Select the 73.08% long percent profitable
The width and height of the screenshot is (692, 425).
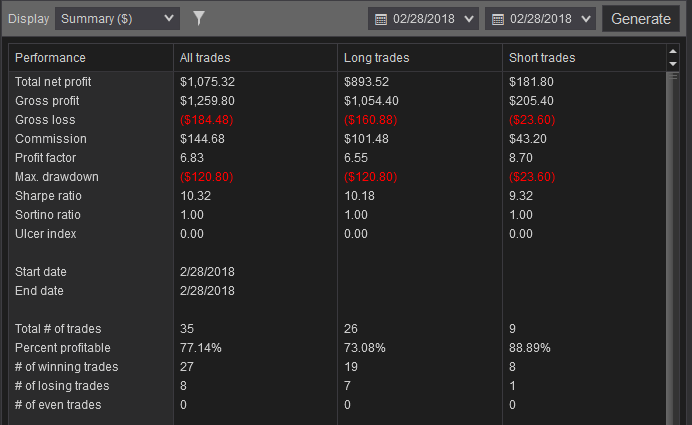pyautogui.click(x=365, y=347)
